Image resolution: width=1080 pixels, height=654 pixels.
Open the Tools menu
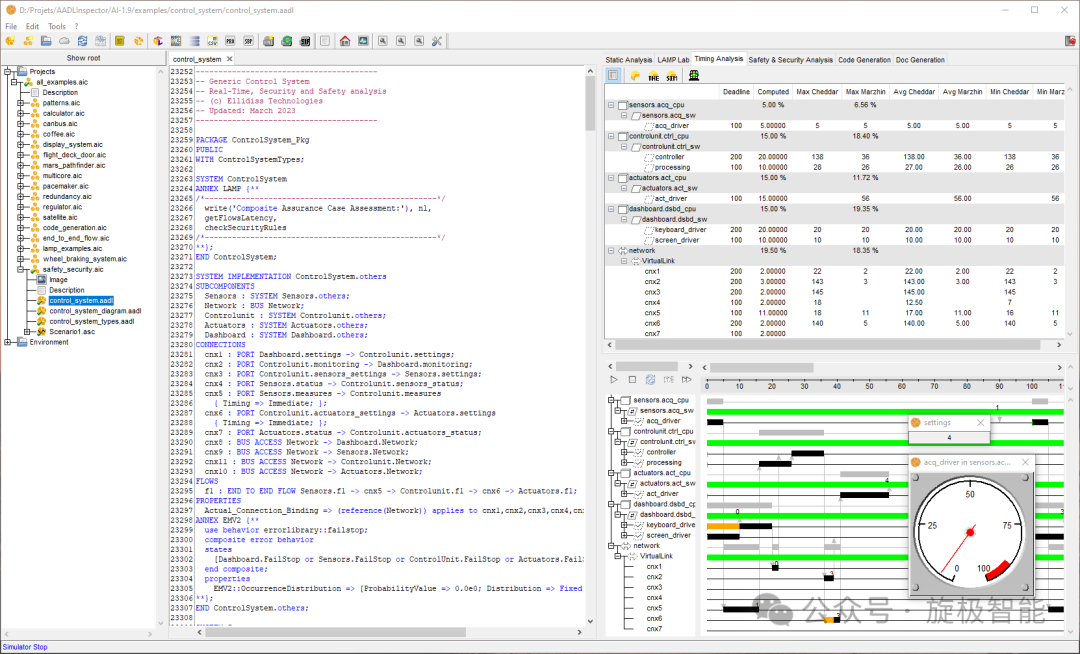tap(57, 26)
